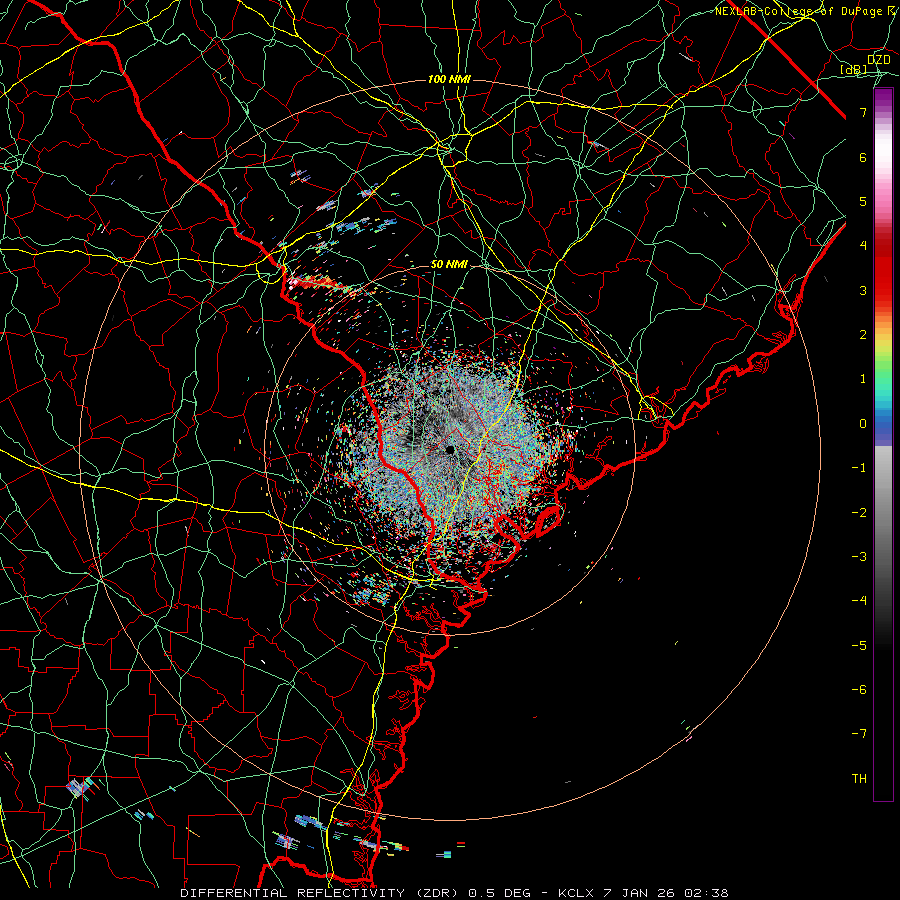900x900 pixels.
Task: Click the positive "7" scale tick label
Action: coord(863,112)
